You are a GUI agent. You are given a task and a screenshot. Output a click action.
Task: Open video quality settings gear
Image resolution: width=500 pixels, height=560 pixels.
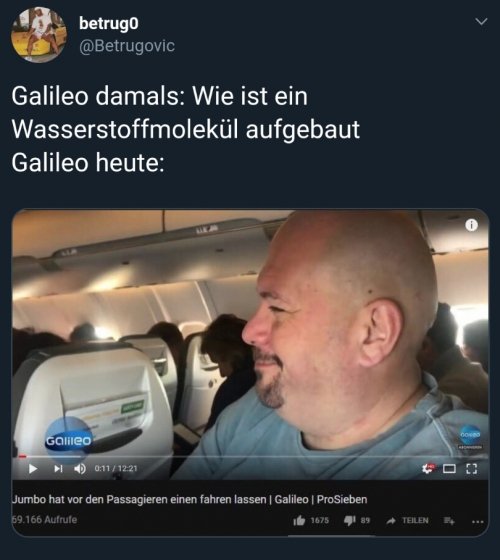click(x=428, y=468)
